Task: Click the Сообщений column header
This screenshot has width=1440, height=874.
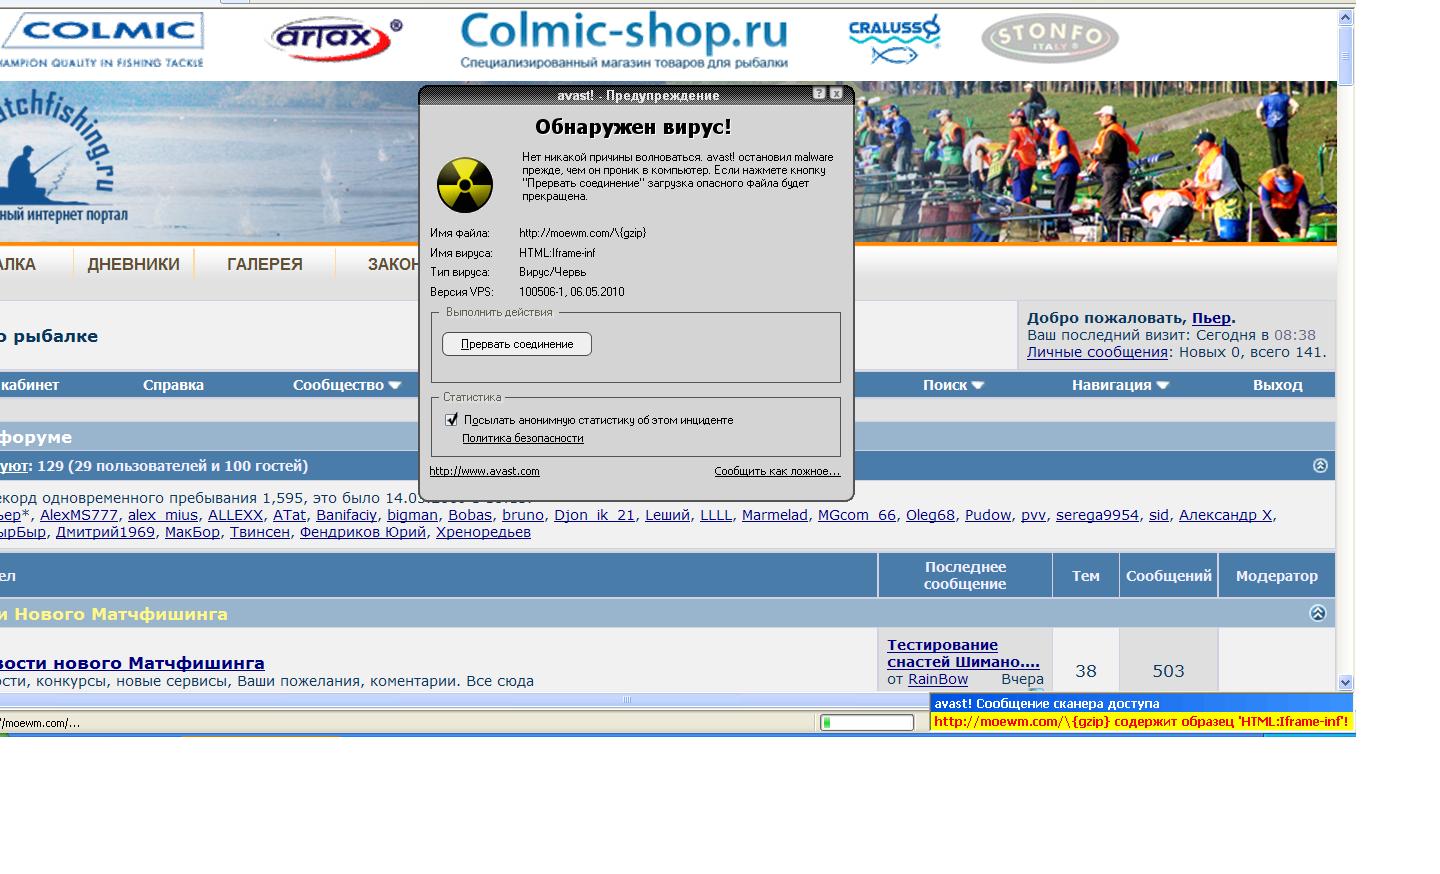Action: pos(1168,576)
